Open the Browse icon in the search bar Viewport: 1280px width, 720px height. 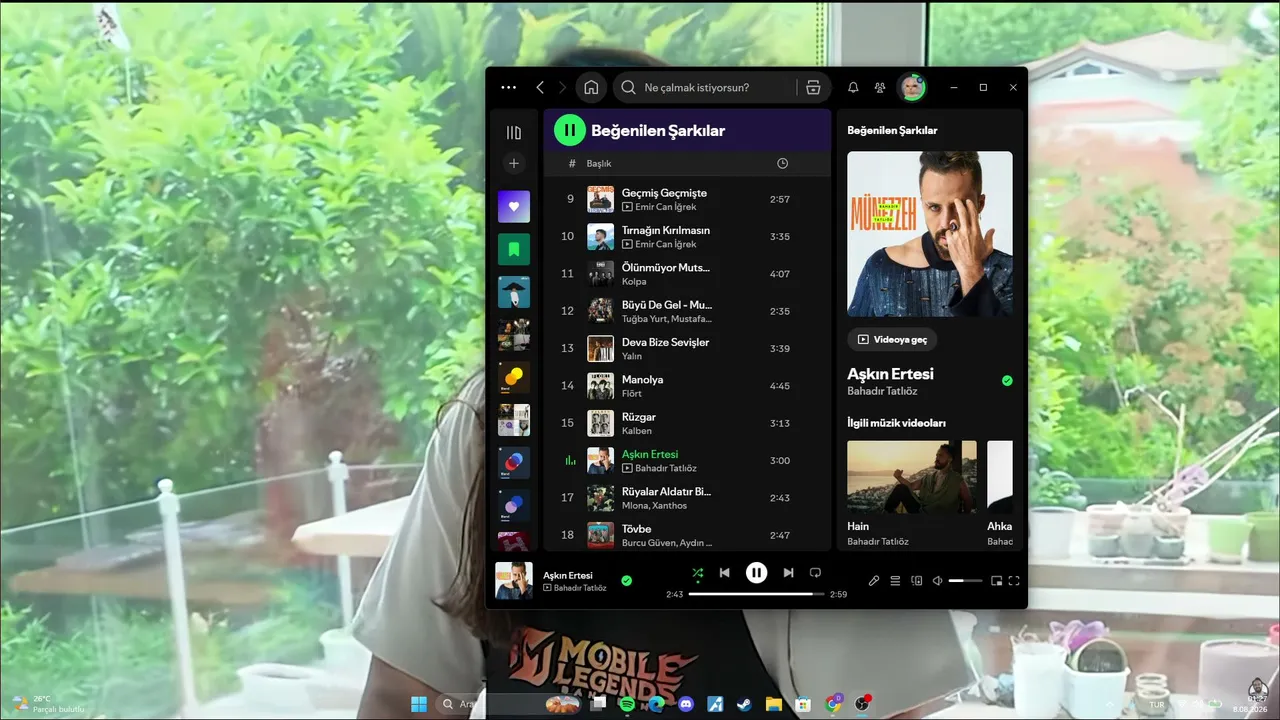pos(813,87)
